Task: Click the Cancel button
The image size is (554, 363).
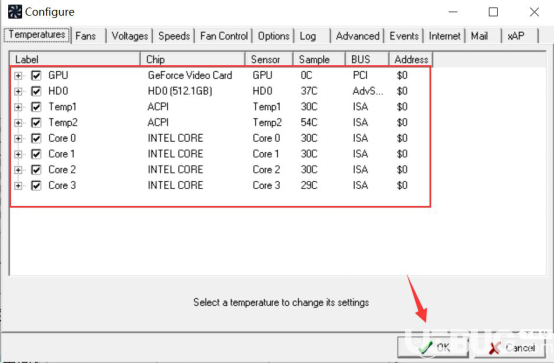Action: pyautogui.click(x=511, y=348)
